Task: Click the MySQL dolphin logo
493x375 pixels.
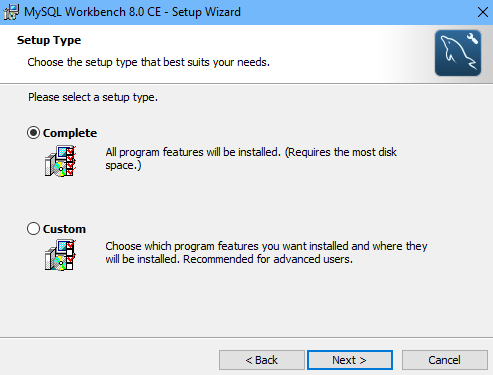Action: coord(458,53)
